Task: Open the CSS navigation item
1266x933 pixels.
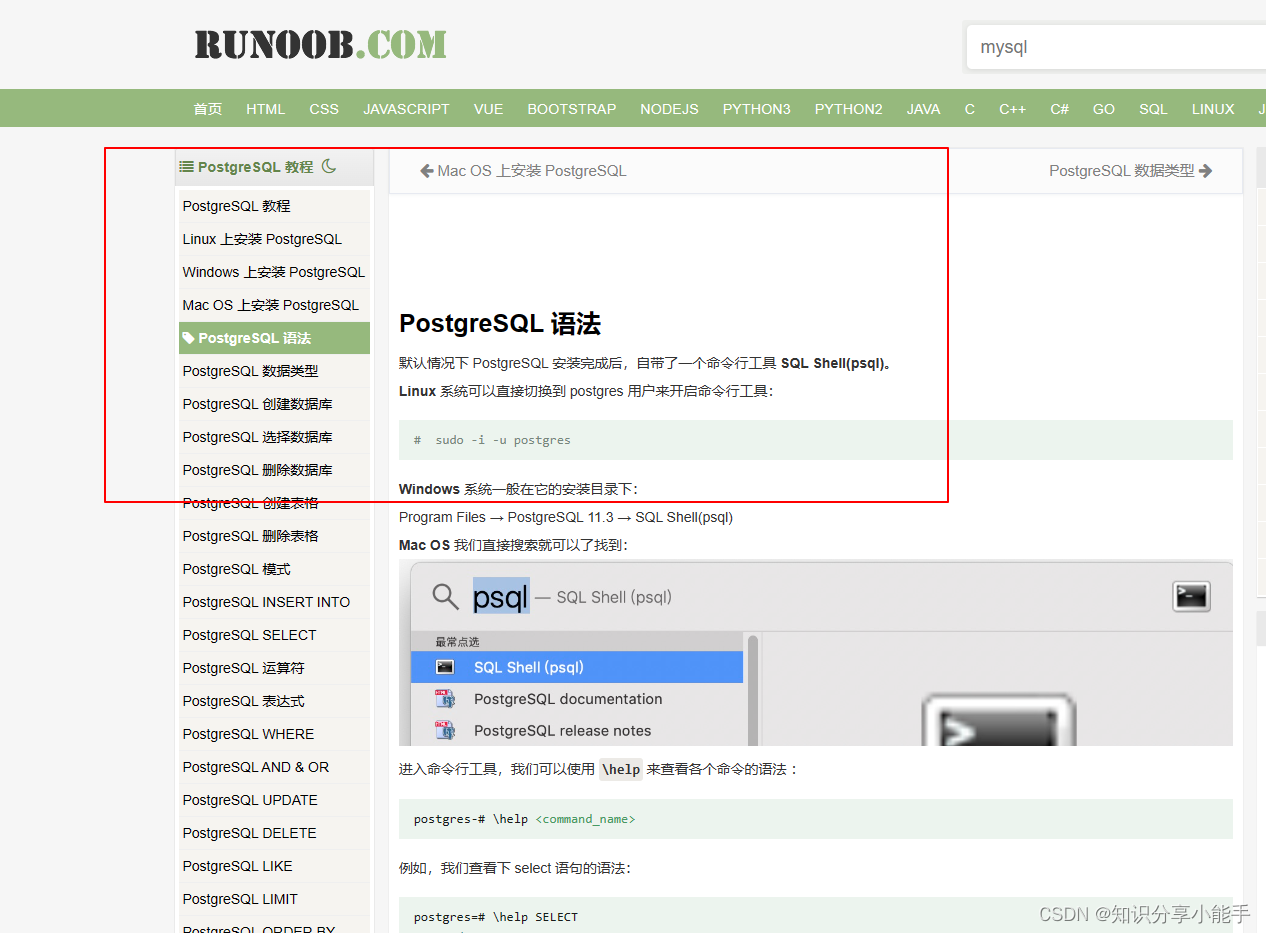Action: point(324,109)
